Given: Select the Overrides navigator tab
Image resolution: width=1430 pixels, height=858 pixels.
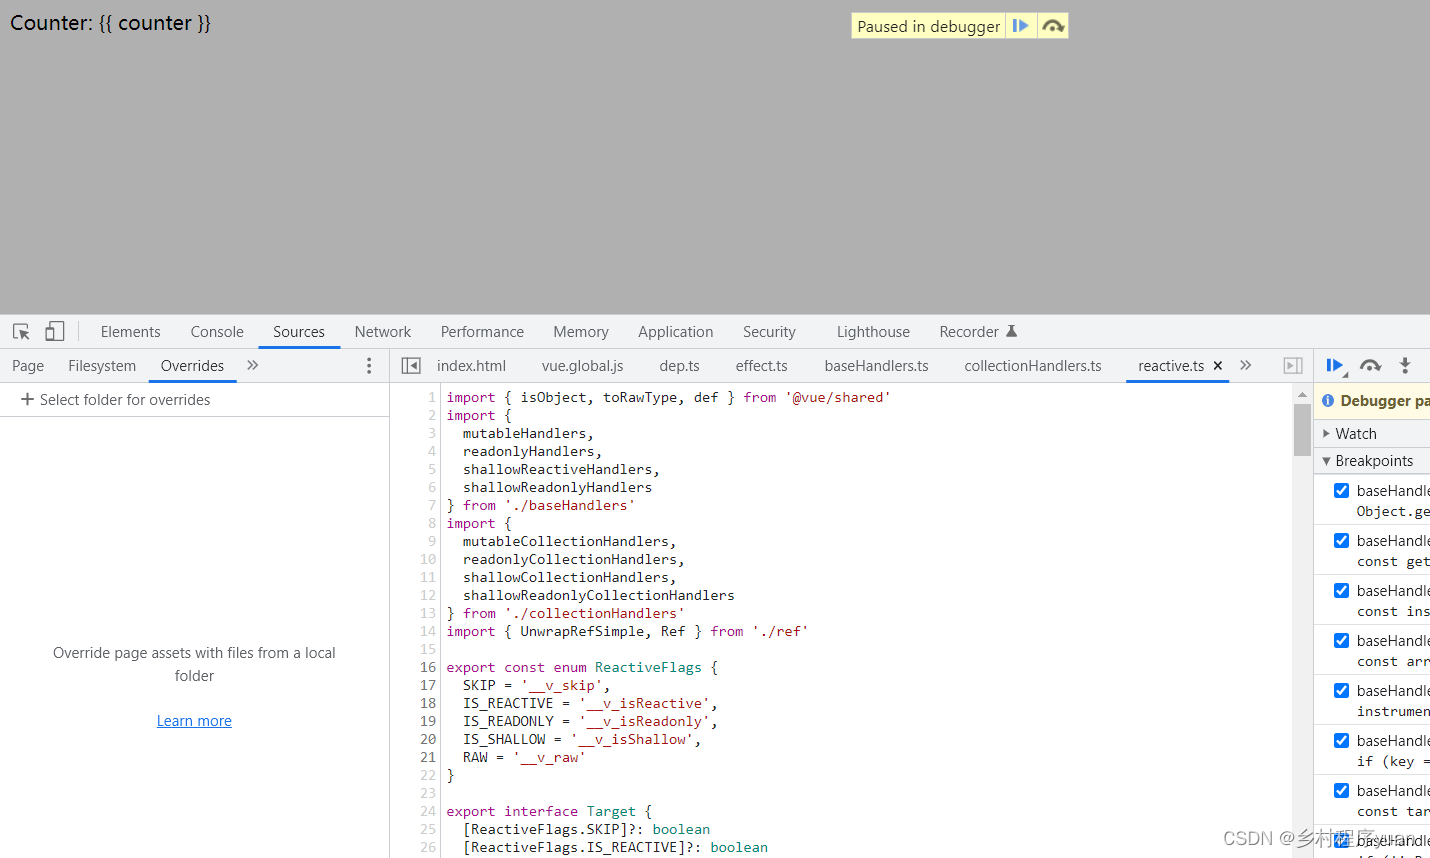Looking at the screenshot, I should pyautogui.click(x=192, y=366).
